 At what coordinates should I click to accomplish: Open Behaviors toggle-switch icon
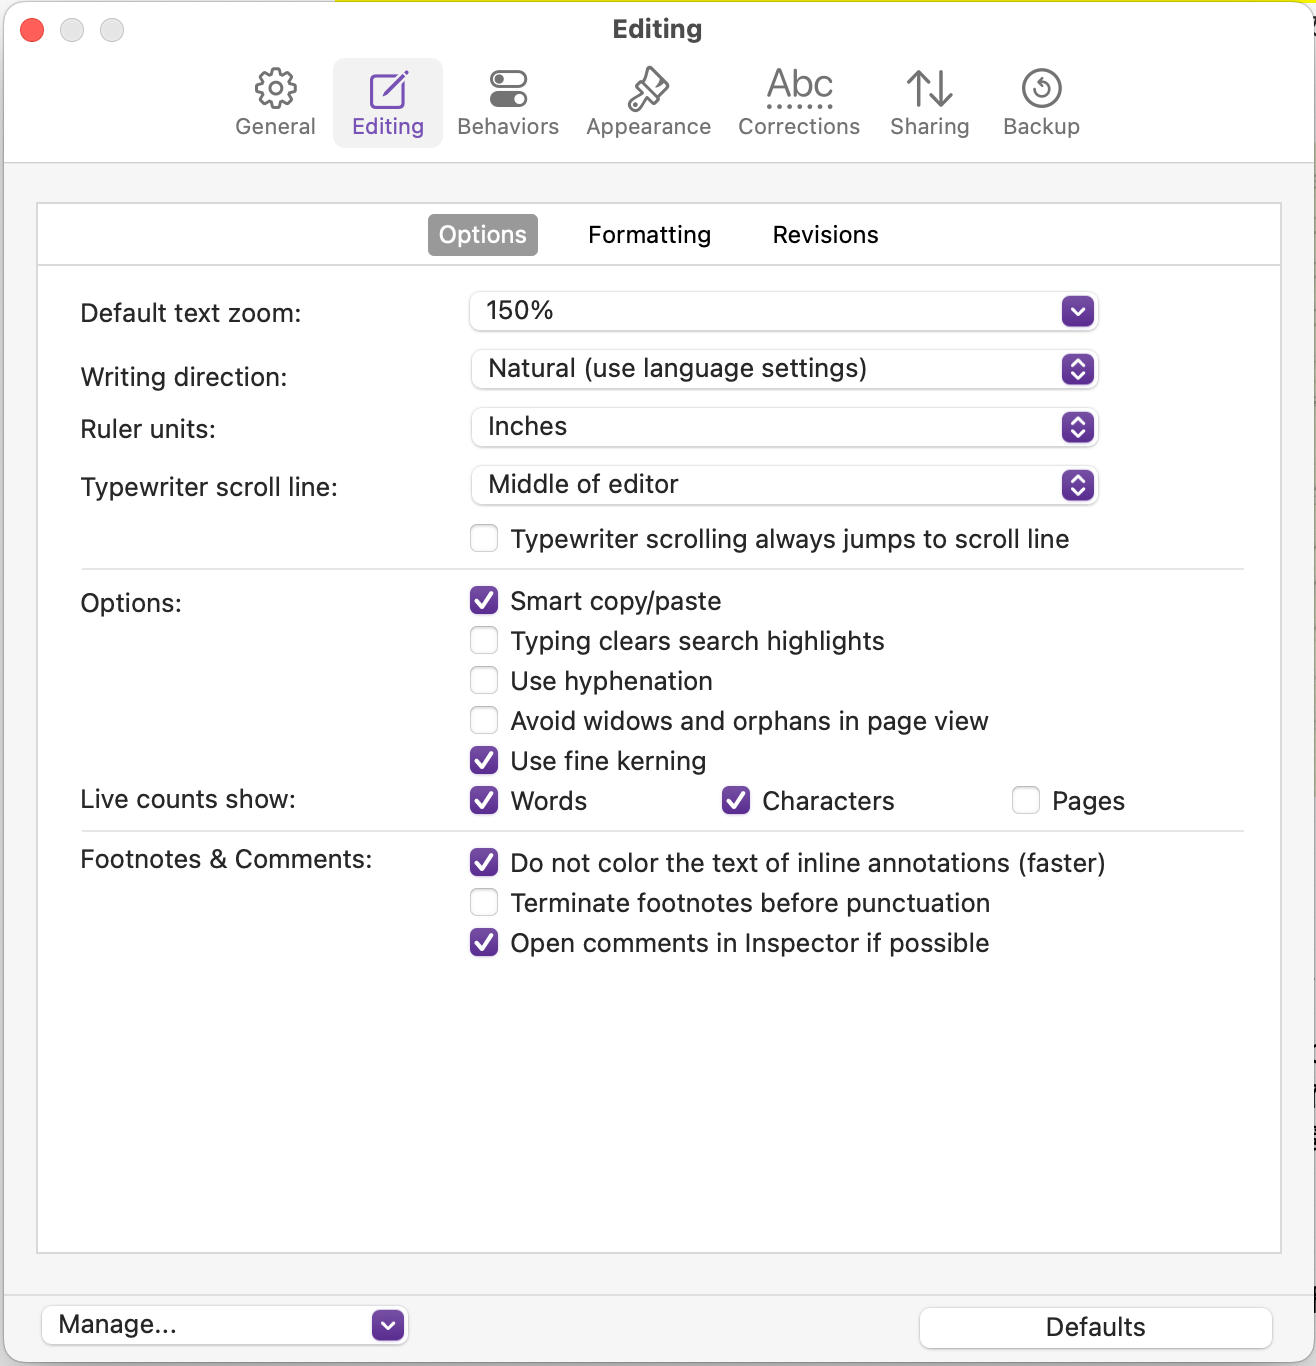(508, 89)
